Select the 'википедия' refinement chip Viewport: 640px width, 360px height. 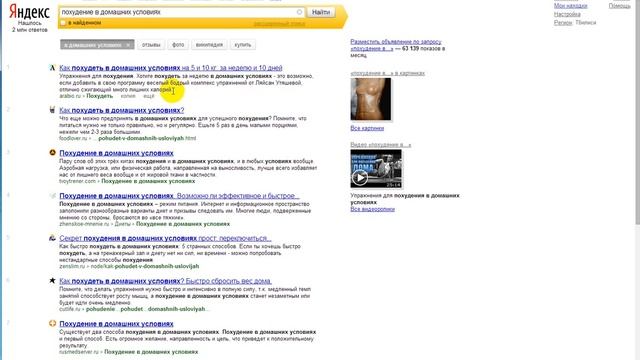tap(209, 45)
